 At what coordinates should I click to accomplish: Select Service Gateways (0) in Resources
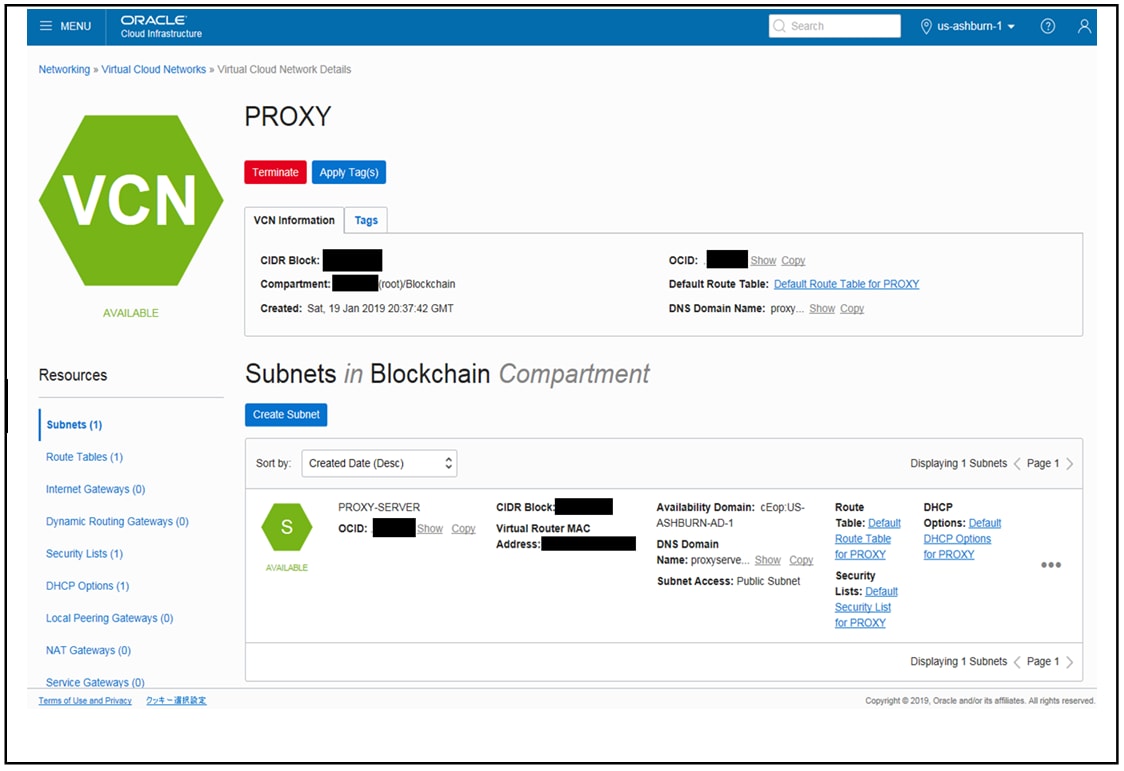(95, 681)
